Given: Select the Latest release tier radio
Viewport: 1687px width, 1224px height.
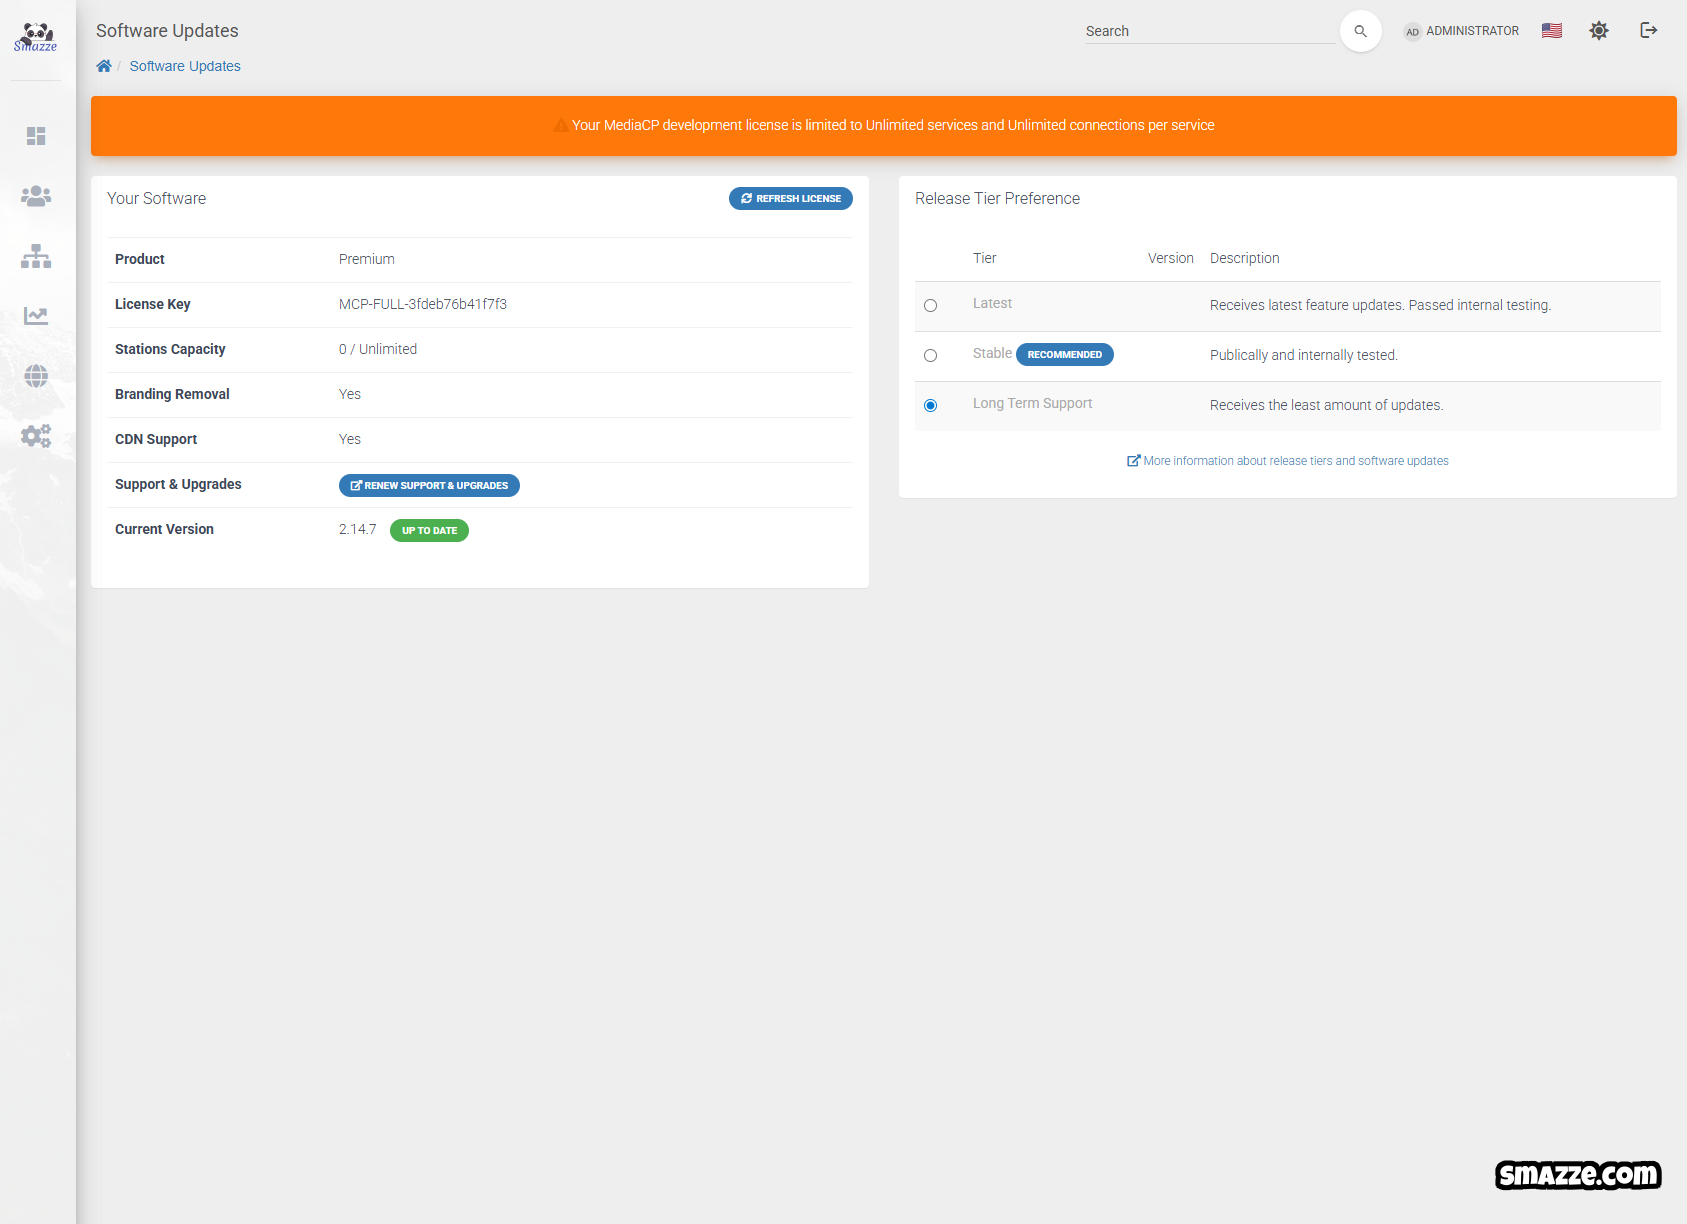Looking at the screenshot, I should (930, 306).
